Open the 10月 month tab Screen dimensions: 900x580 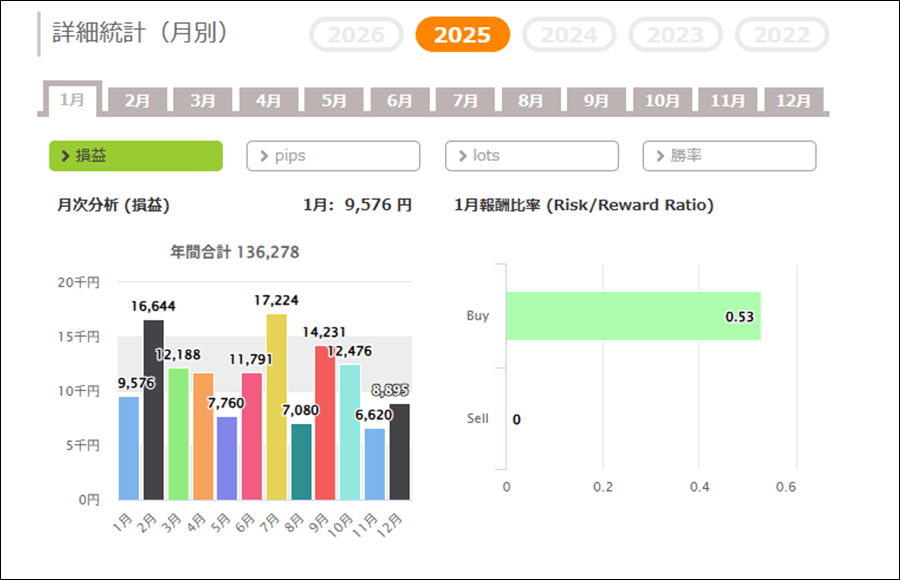point(662,101)
